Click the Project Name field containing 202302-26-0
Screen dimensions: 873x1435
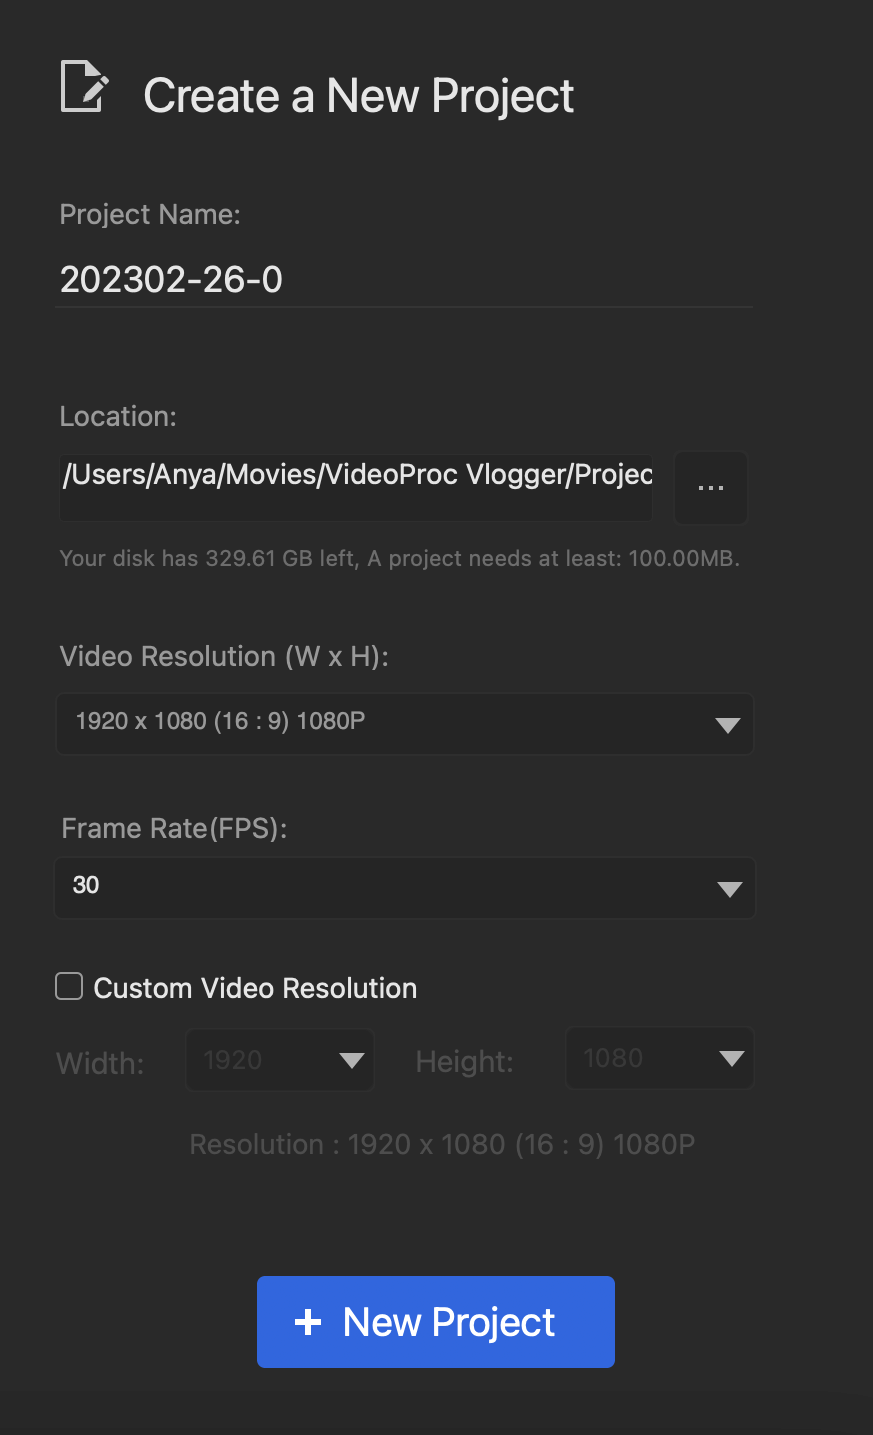[404, 280]
